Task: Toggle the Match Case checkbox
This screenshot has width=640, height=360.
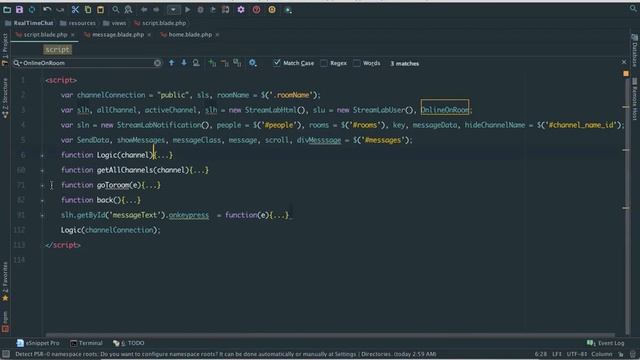Action: [x=277, y=63]
